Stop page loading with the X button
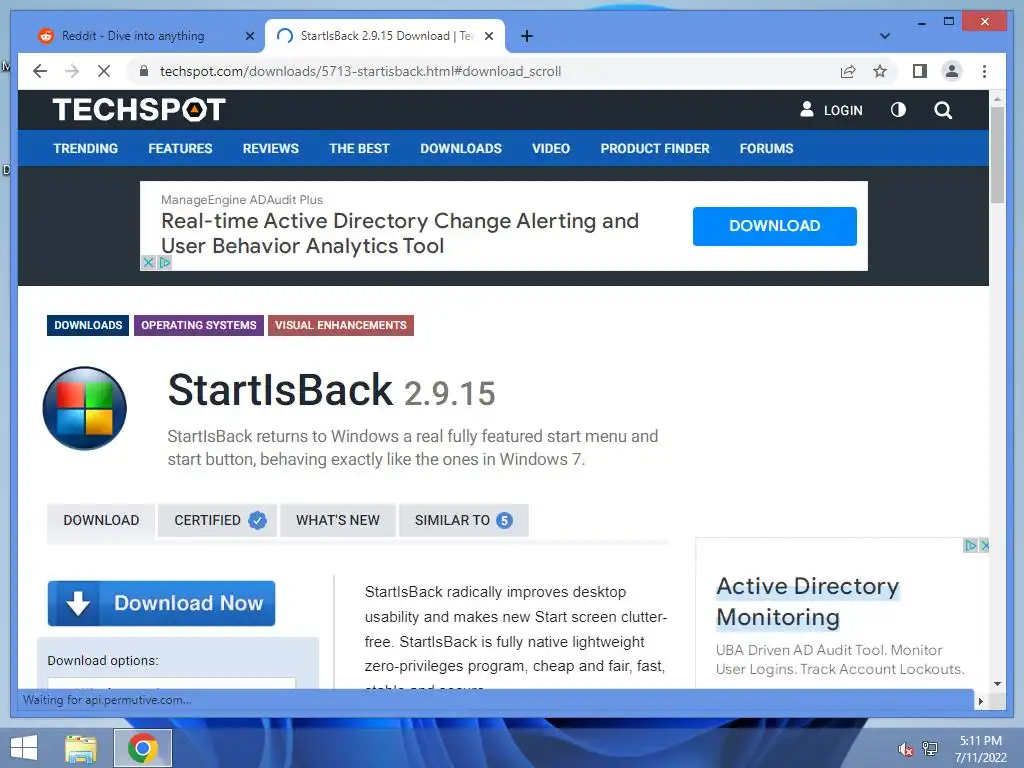The height and width of the screenshot is (768, 1024). point(104,71)
